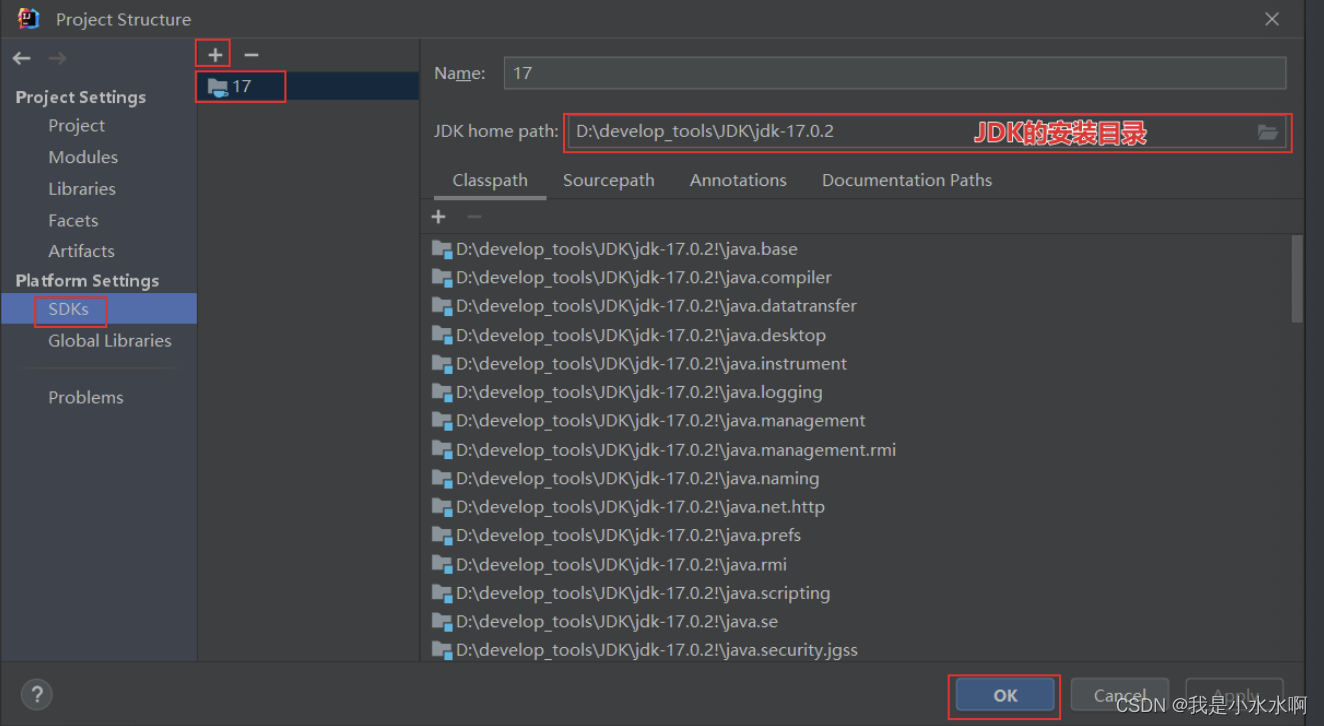Switch to Documentation Paths tab
This screenshot has height=726, width=1324.
pos(907,181)
